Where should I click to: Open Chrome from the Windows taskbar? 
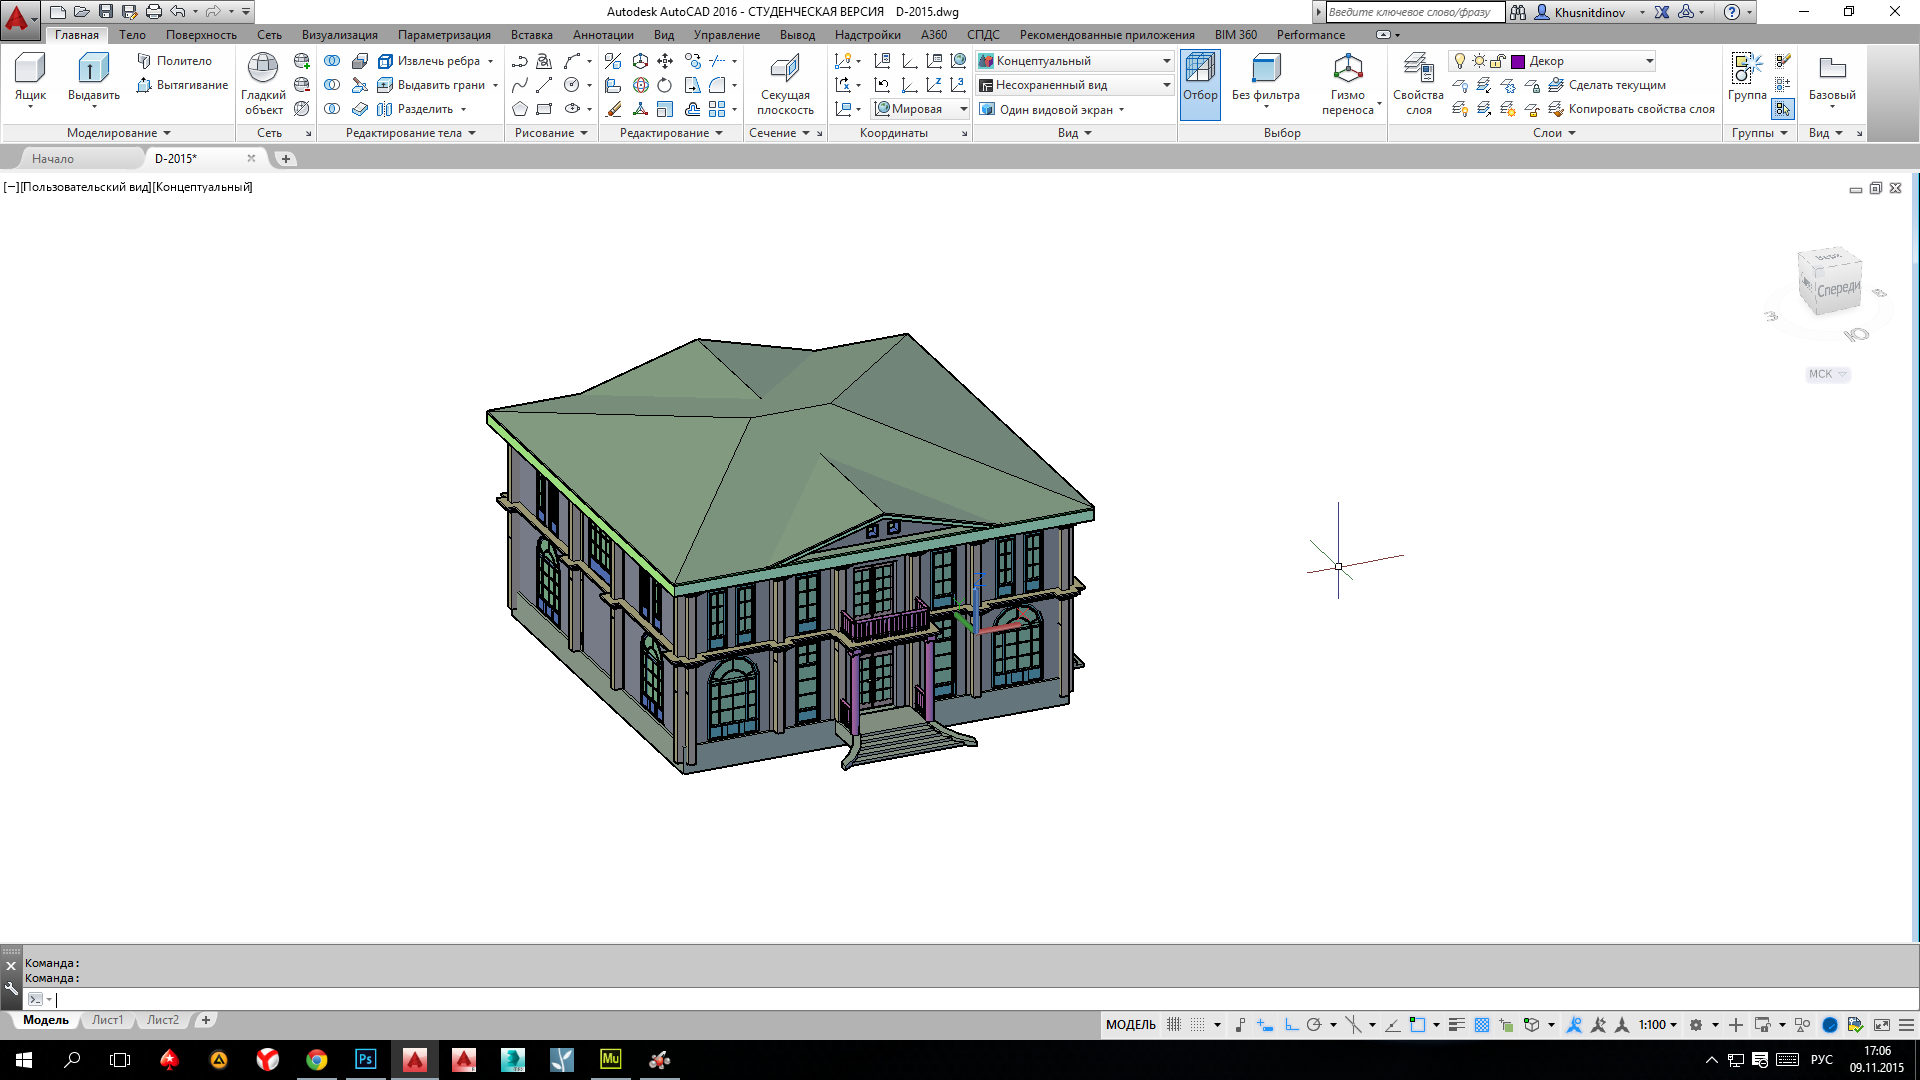317,1059
